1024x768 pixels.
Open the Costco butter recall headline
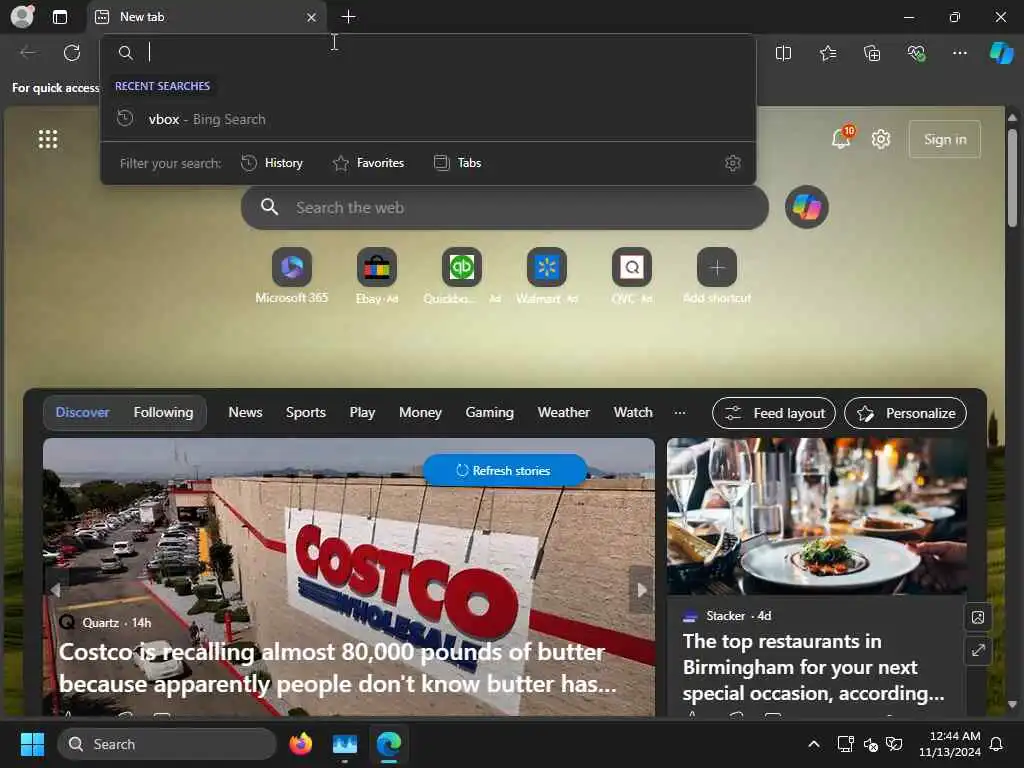pyautogui.click(x=337, y=667)
